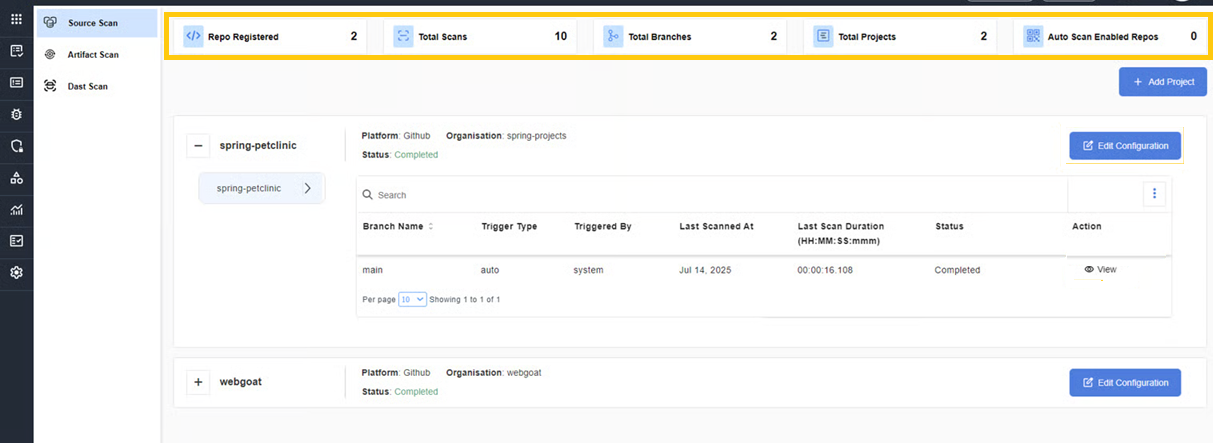Open the apps grid menu icon
Image resolution: width=1213 pixels, height=443 pixels.
click(16, 19)
